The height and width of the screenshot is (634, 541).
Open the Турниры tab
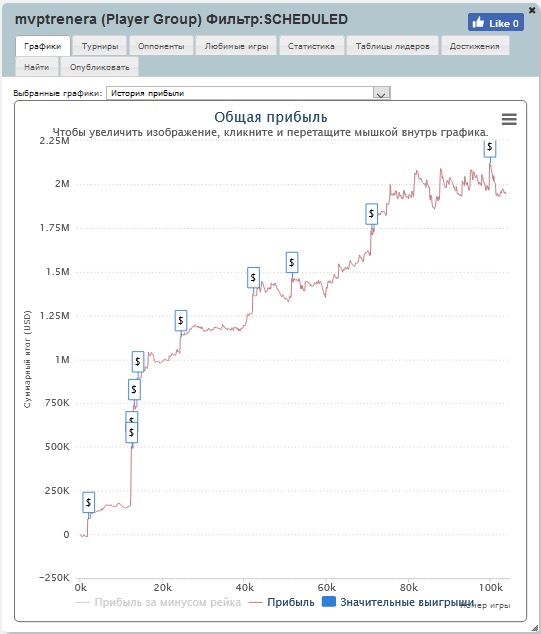100,46
